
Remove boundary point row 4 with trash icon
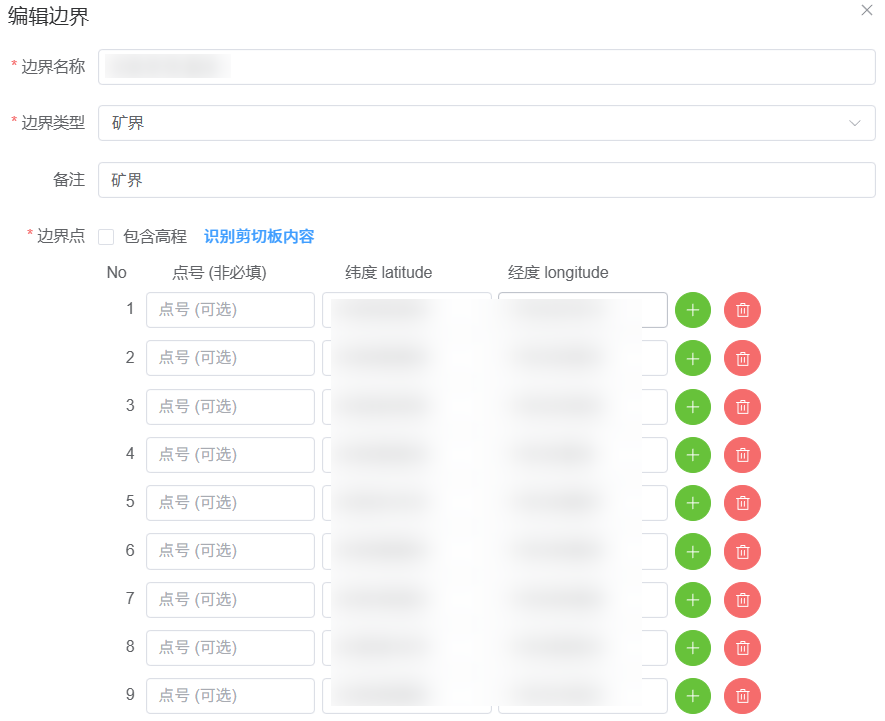pyautogui.click(x=742, y=455)
